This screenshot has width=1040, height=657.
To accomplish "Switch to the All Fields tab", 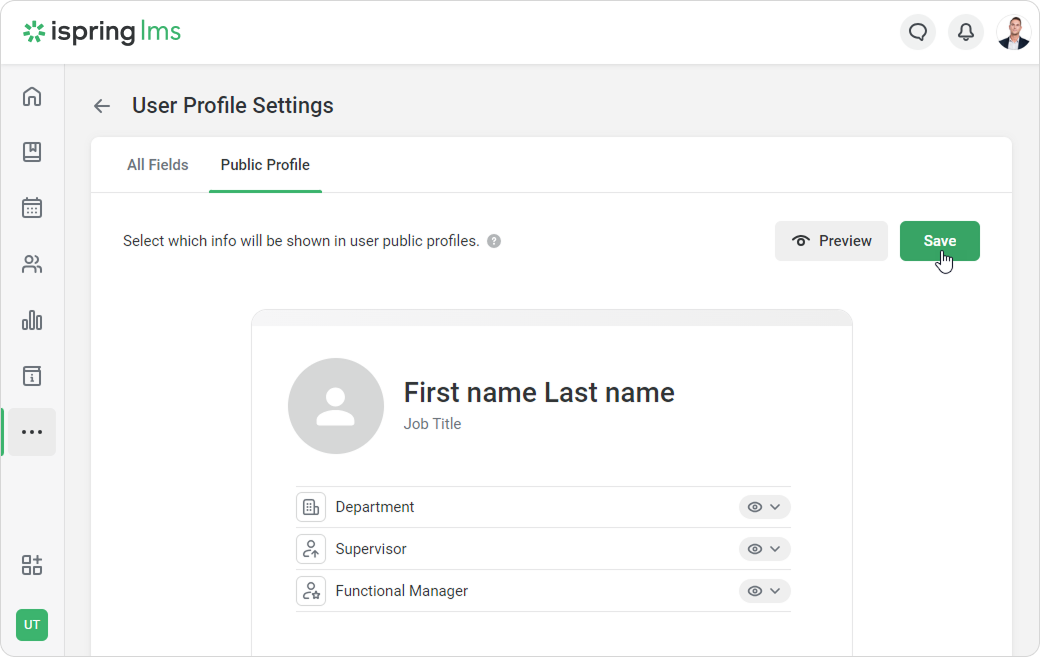I will (x=158, y=165).
